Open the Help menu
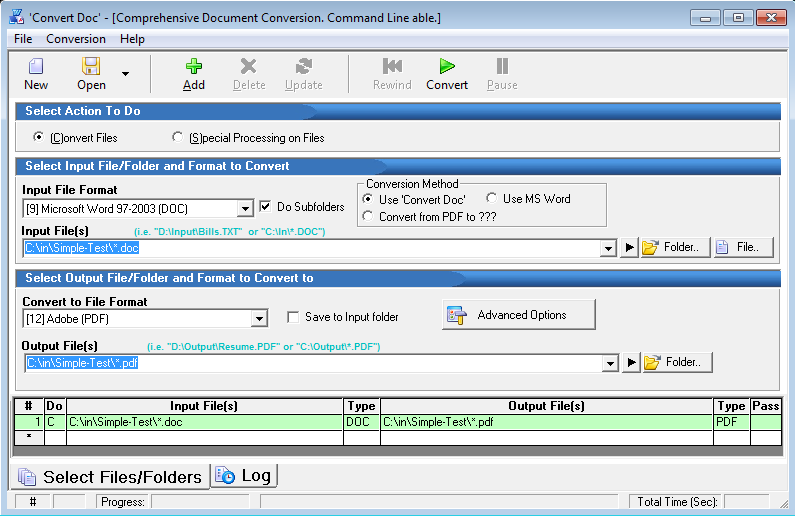Image resolution: width=795 pixels, height=516 pixels. 132,39
